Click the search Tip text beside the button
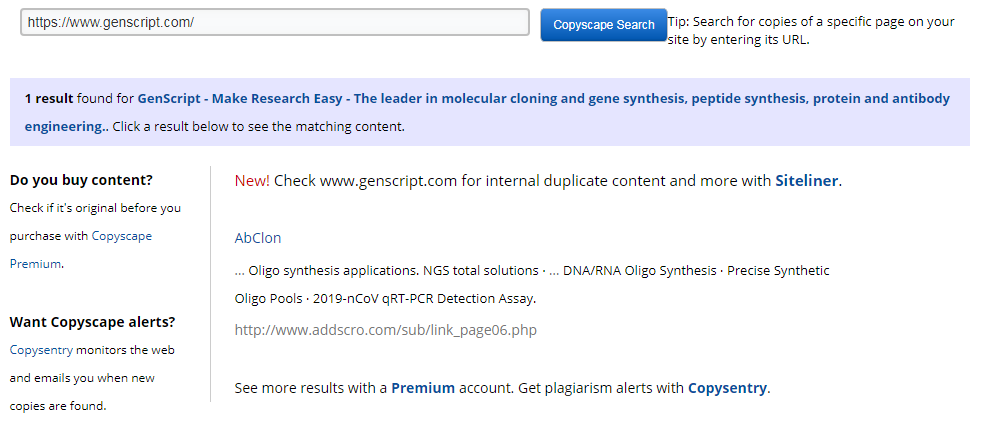Viewport: 995px width, 421px height. (810, 31)
